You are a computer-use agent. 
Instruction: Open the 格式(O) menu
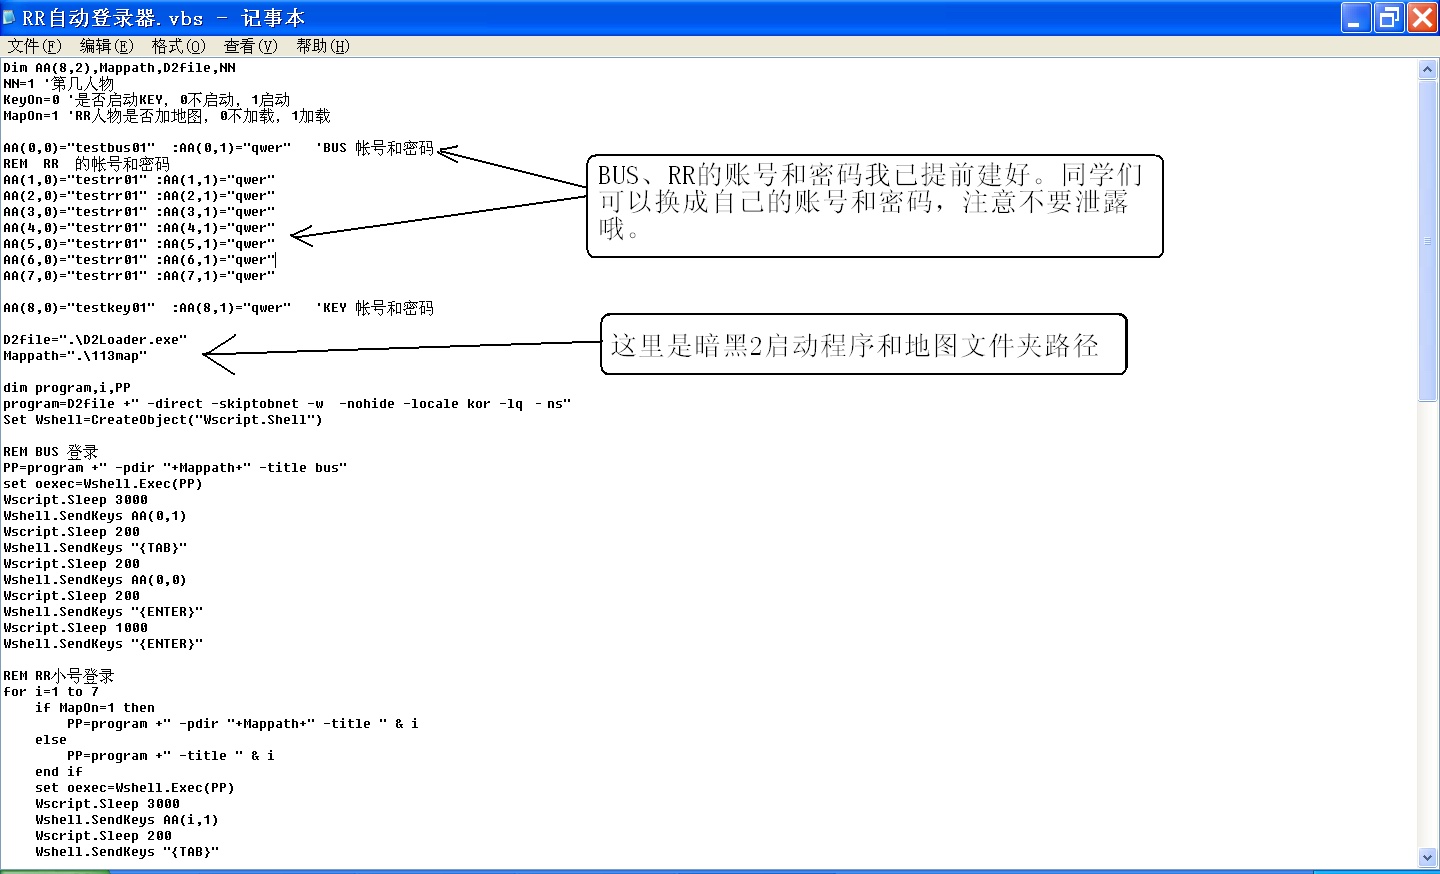pyautogui.click(x=179, y=46)
